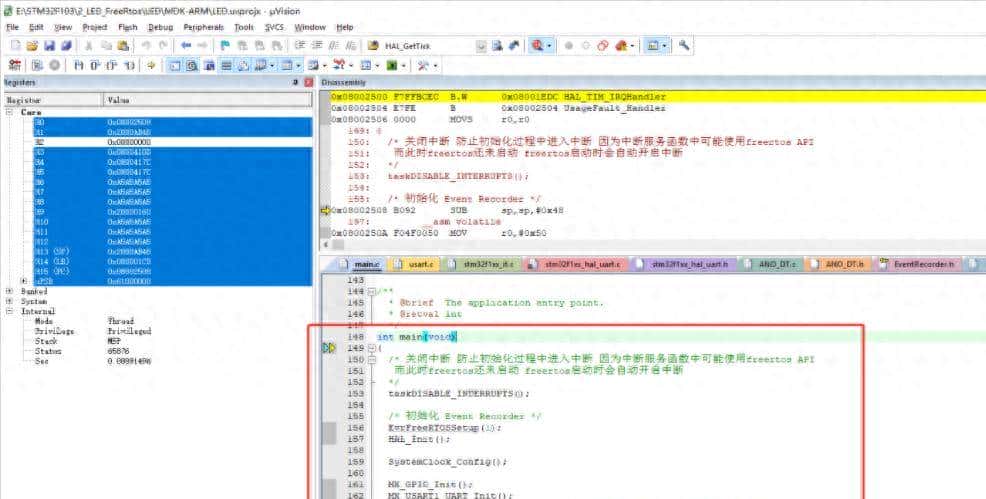Screen dimensions: 986x499
Task: Open Configuration wrench icon
Action: click(684, 46)
